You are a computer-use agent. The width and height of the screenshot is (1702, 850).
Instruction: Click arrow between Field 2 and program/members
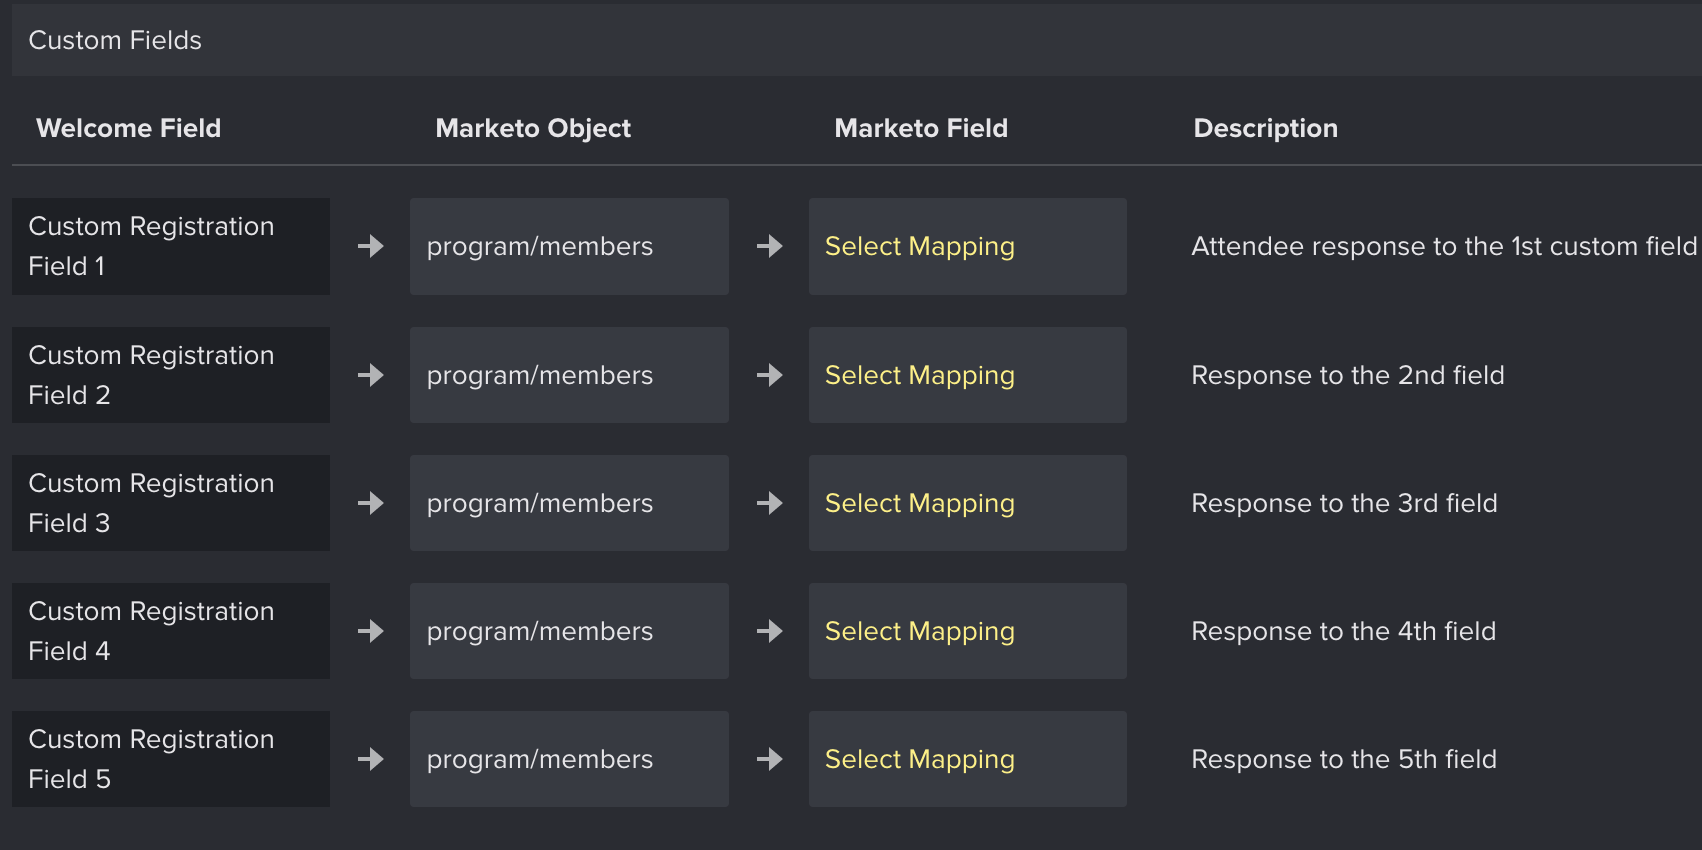371,375
